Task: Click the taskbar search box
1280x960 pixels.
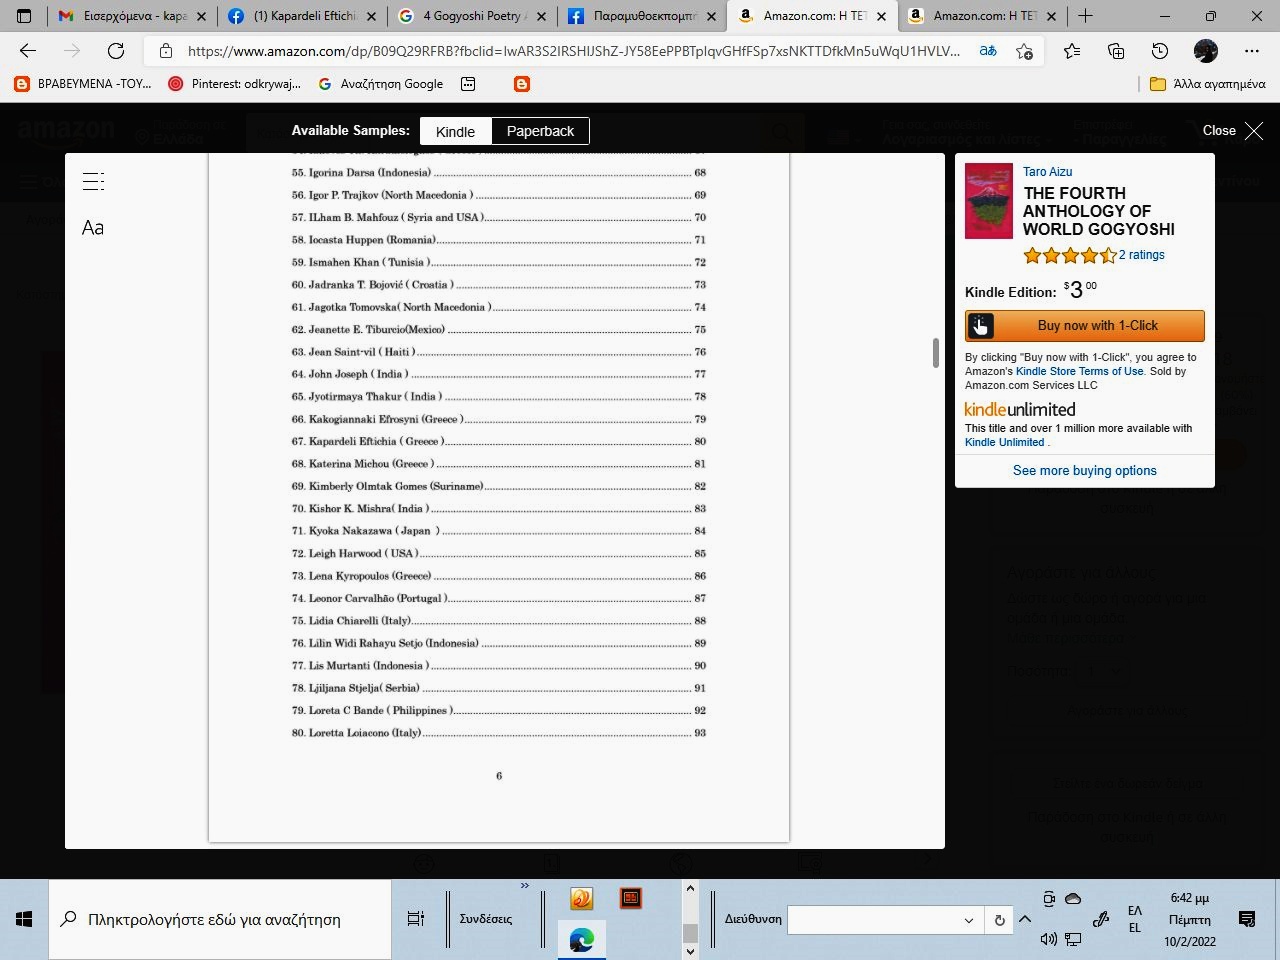Action: (220, 919)
